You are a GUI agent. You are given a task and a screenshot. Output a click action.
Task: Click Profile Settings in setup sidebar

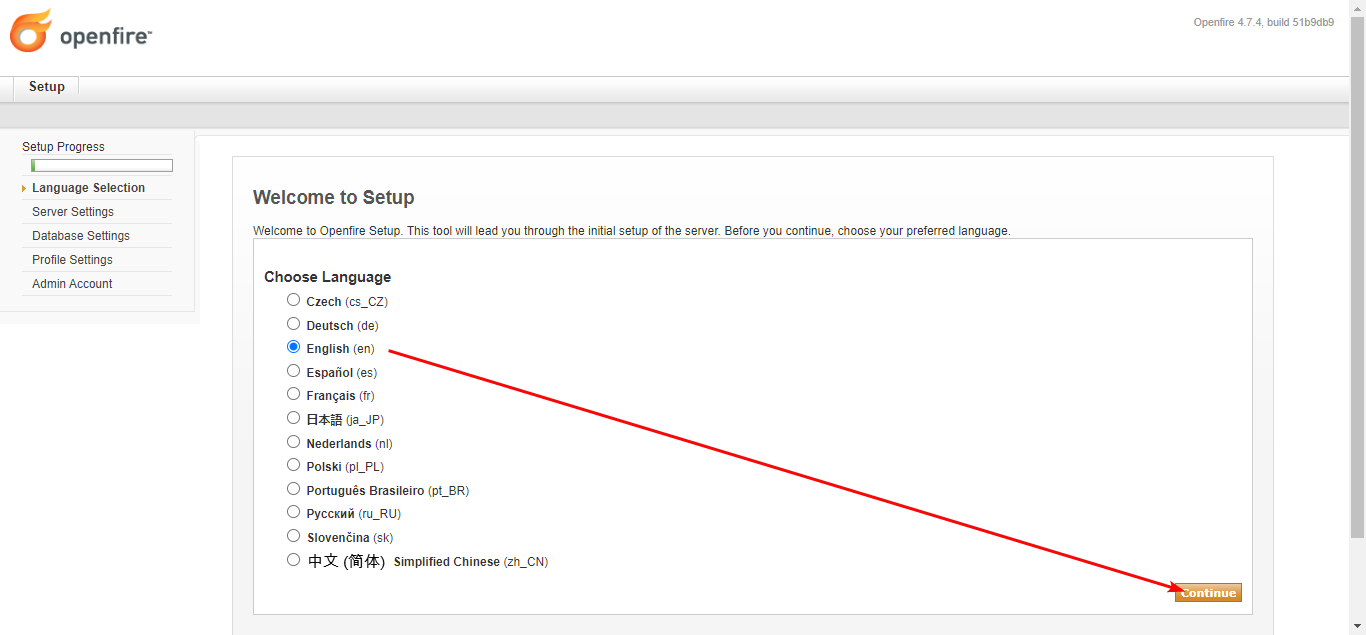point(72,260)
